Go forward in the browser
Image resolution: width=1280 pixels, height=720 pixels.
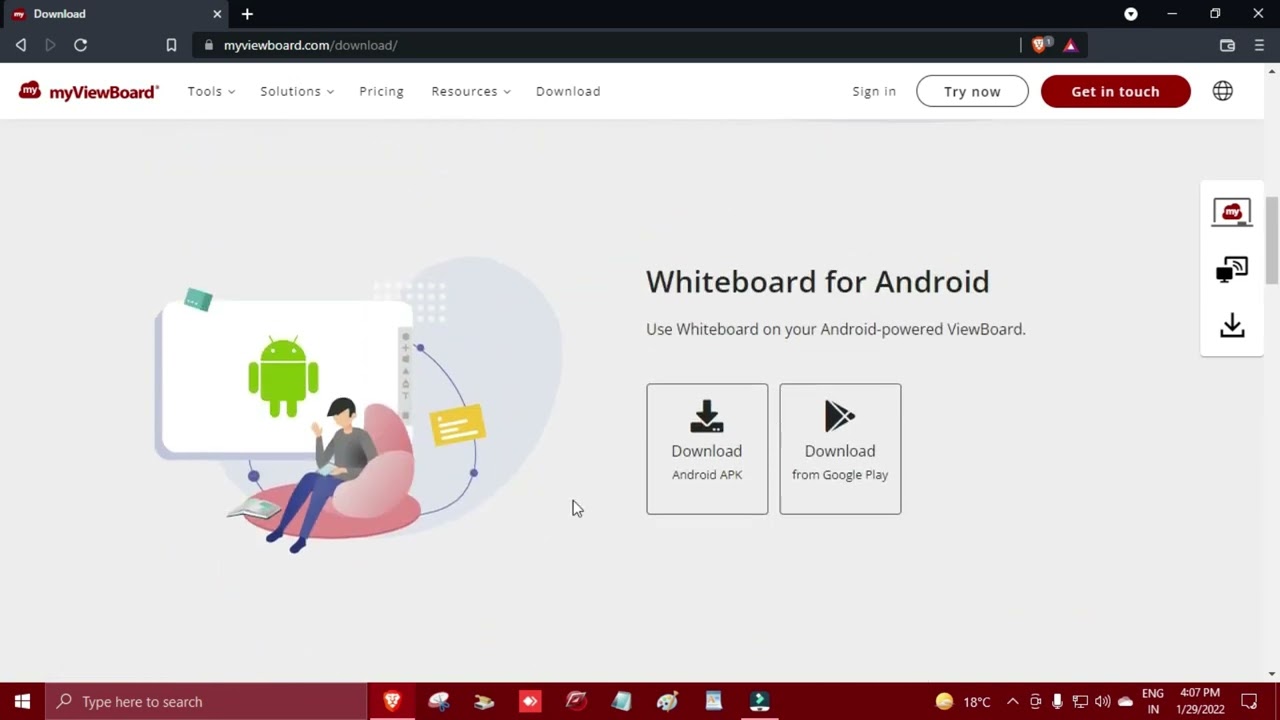point(50,45)
